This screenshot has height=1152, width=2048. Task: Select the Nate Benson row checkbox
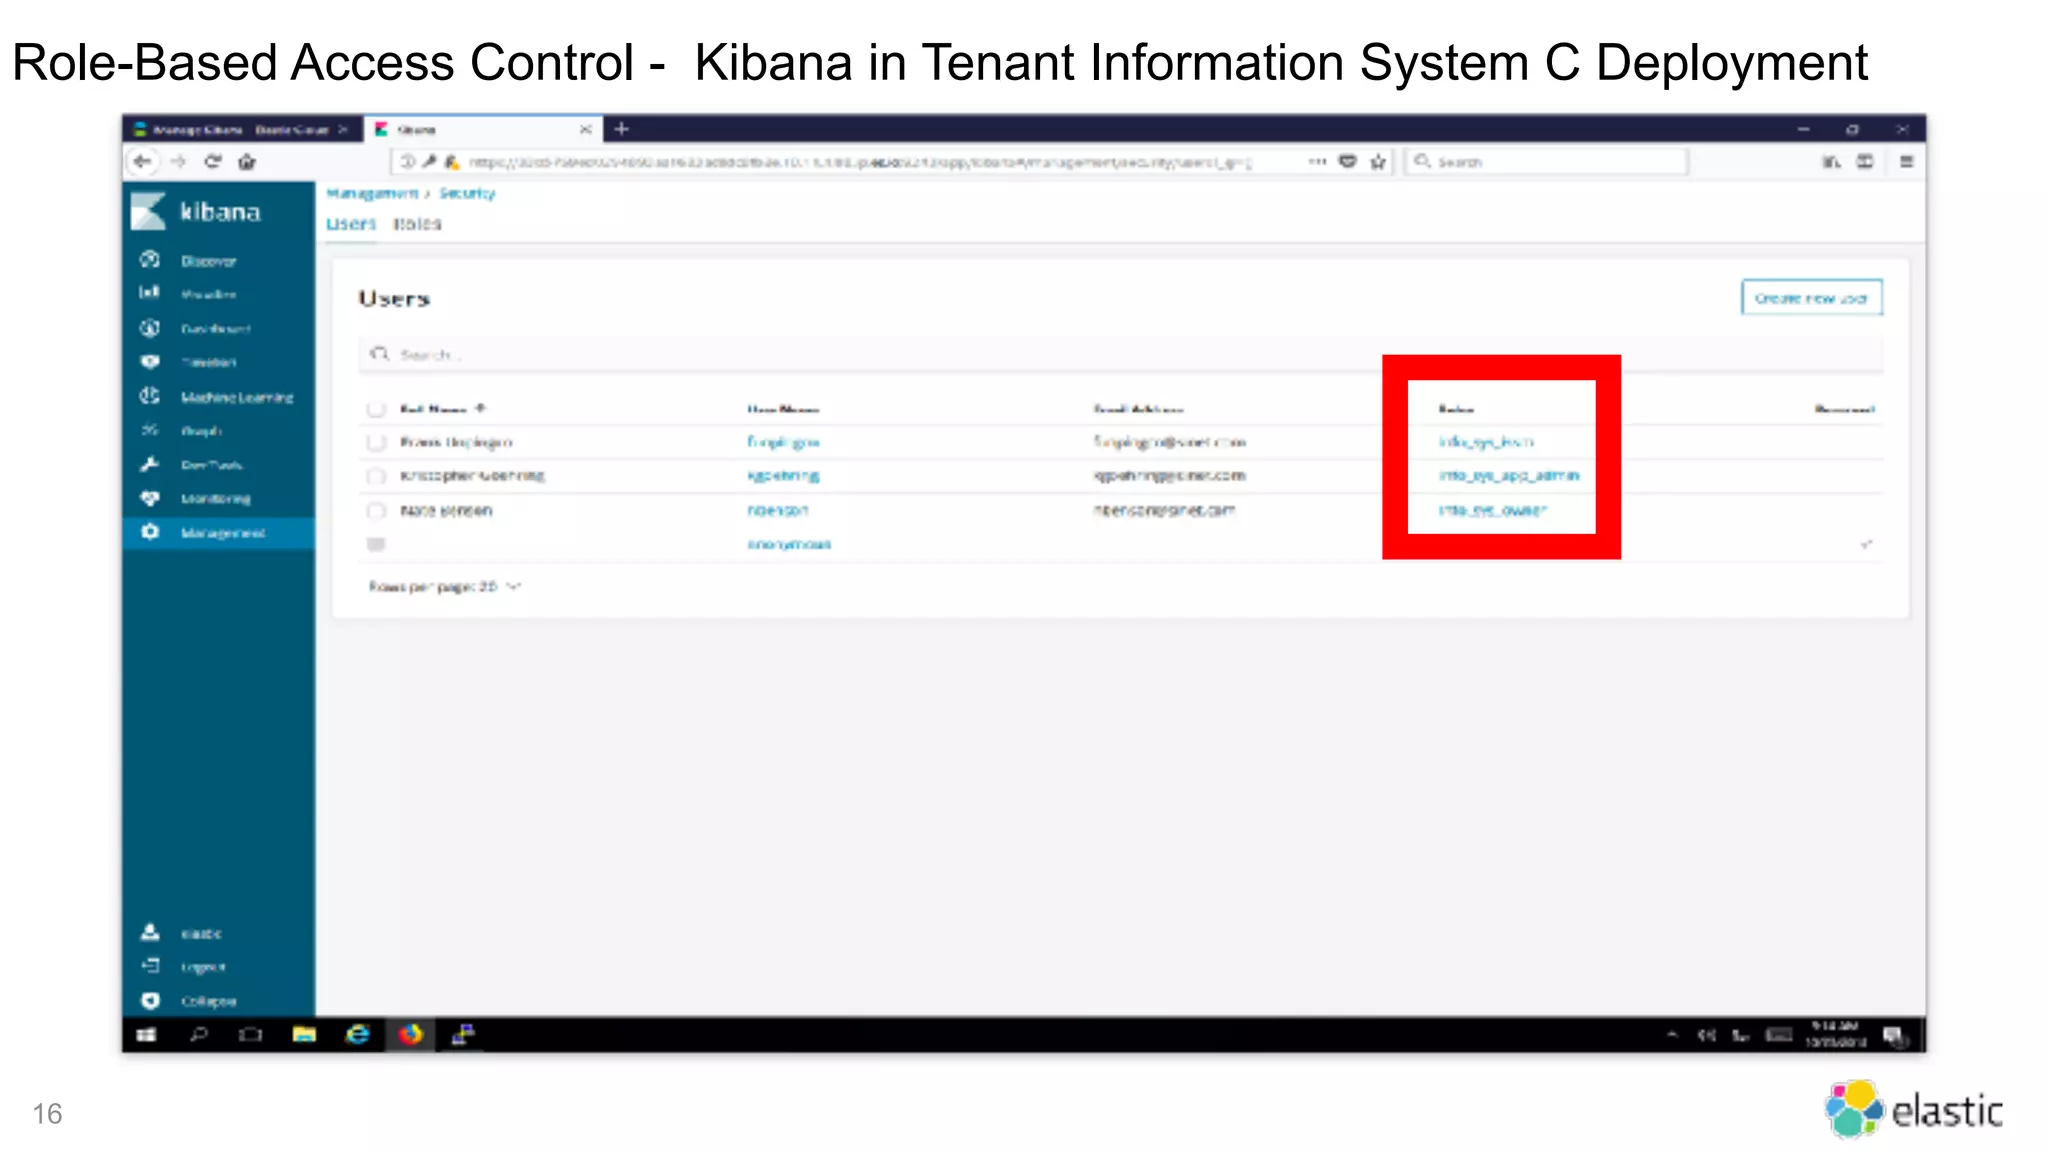376,511
